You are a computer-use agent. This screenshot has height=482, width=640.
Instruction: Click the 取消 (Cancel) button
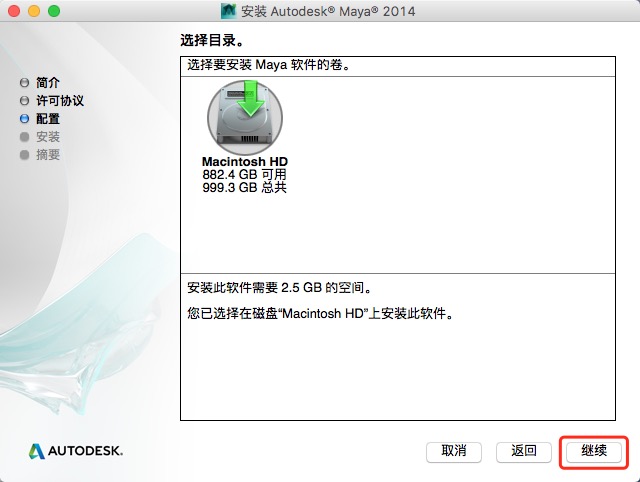[454, 452]
